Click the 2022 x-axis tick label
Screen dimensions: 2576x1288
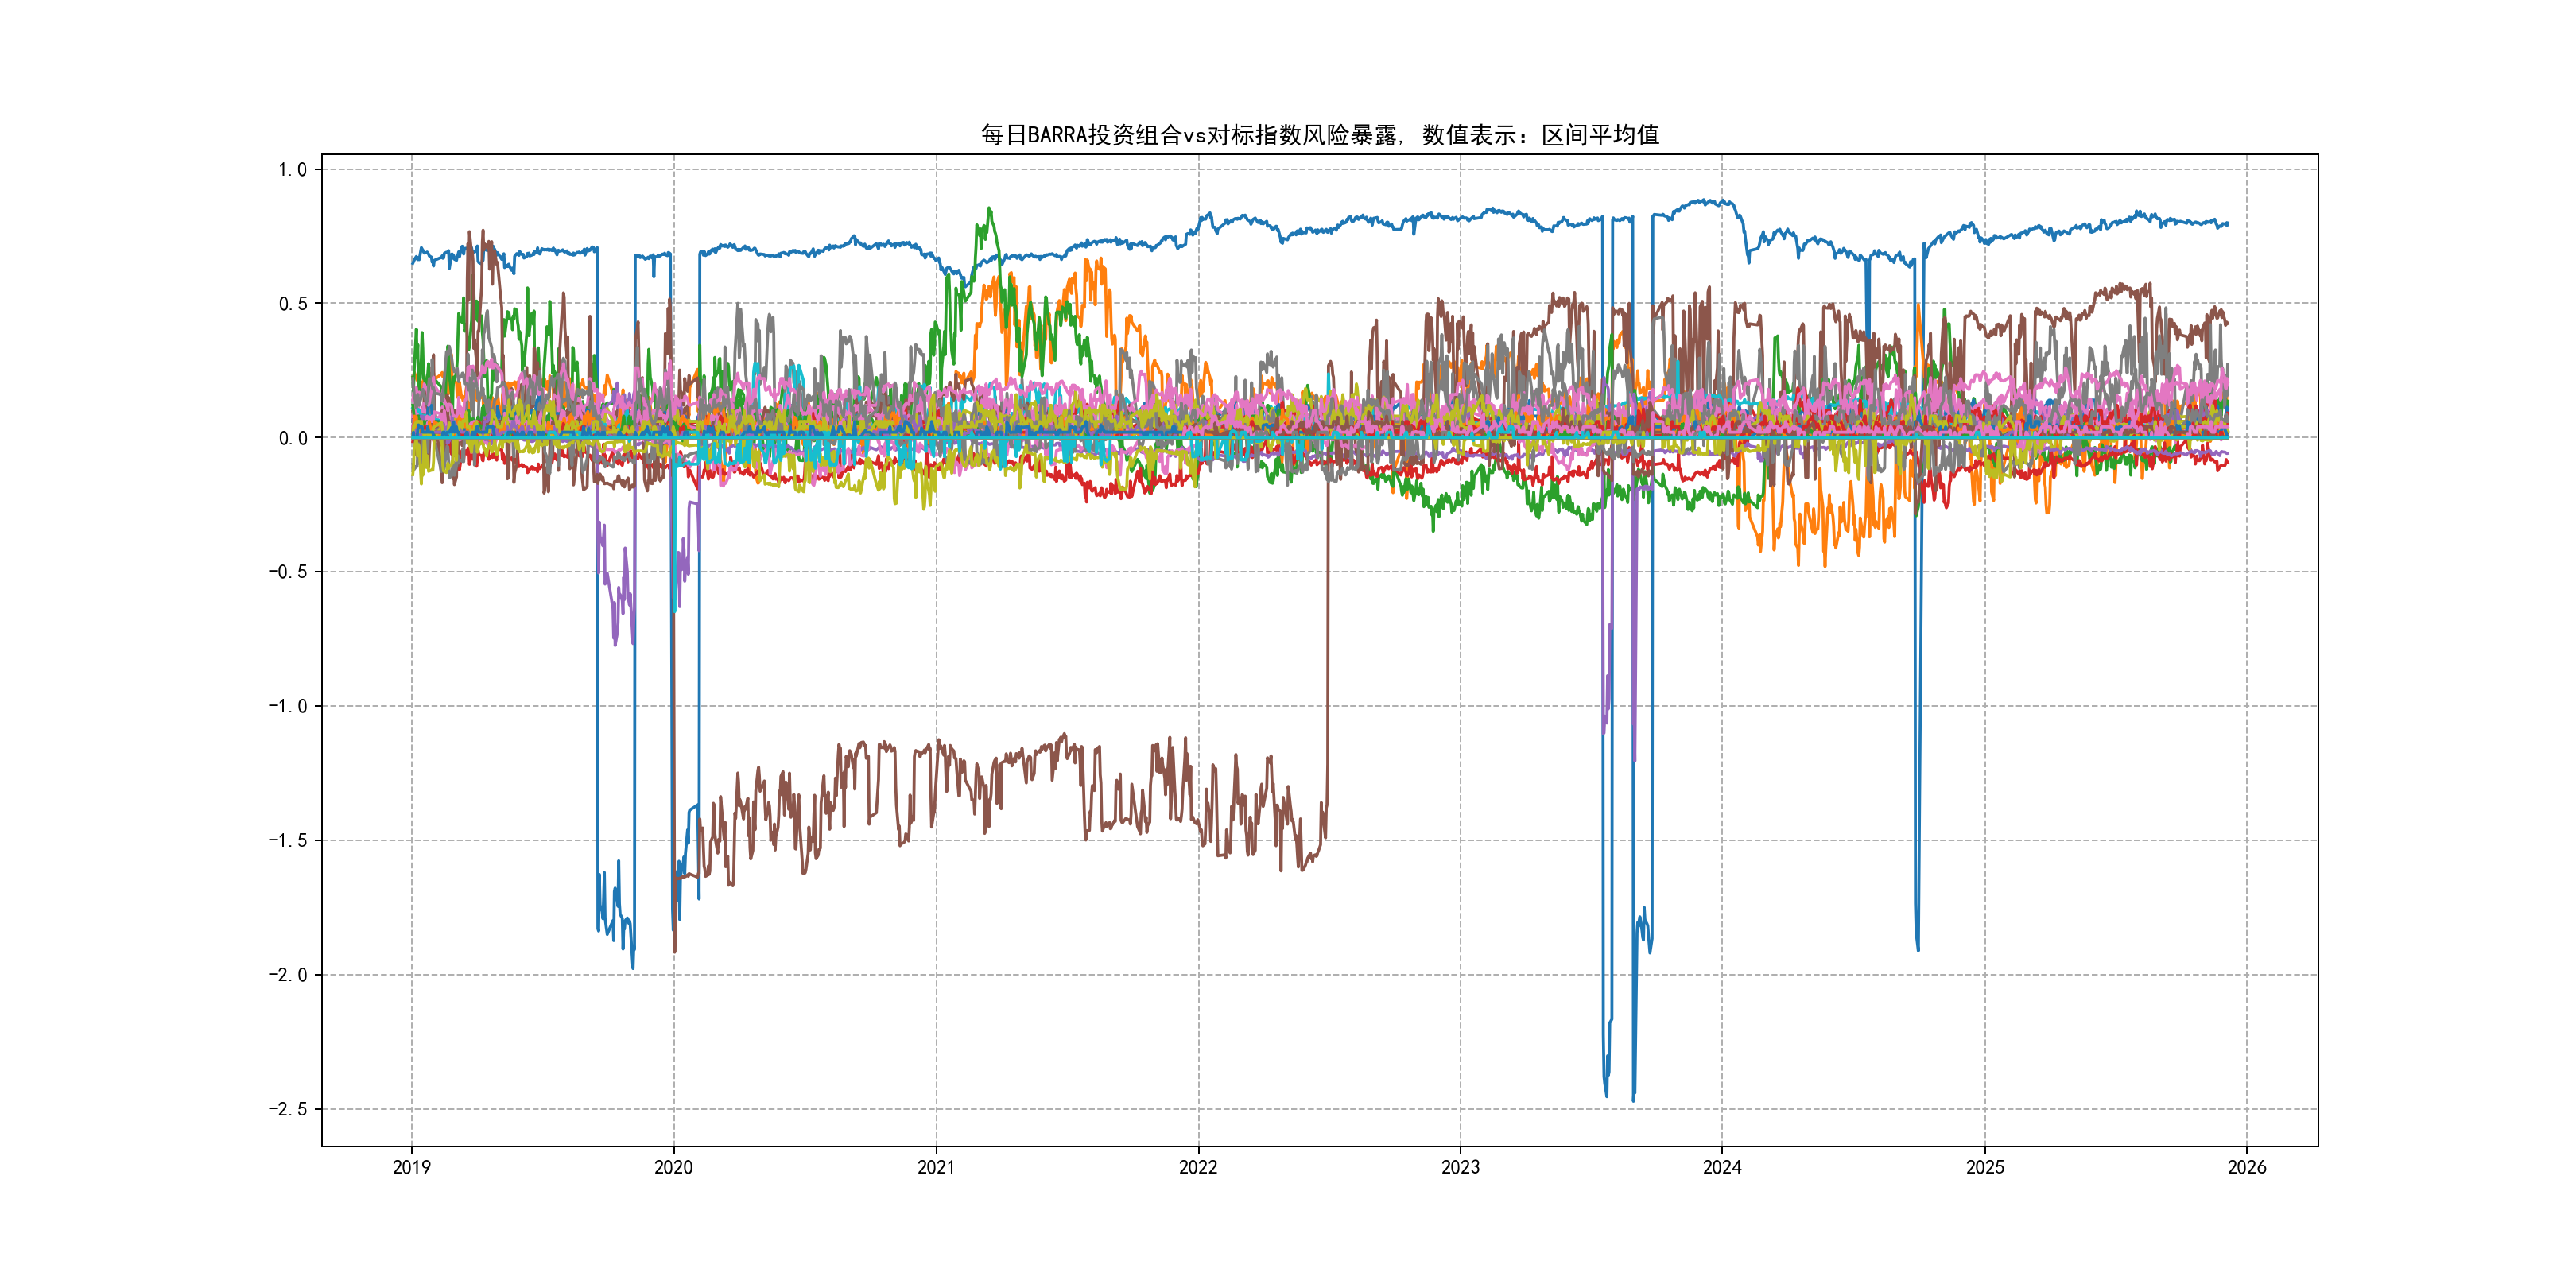click(1198, 1167)
